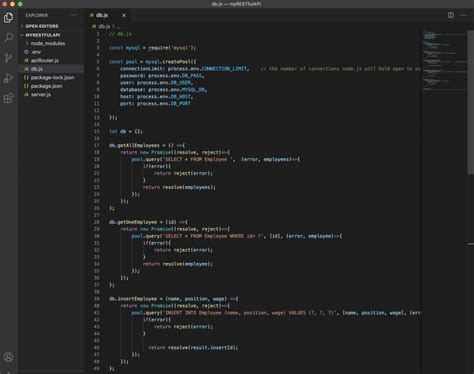The height and width of the screenshot is (374, 474).
Task: Click the code minimap preview
Action: [x=445, y=60]
